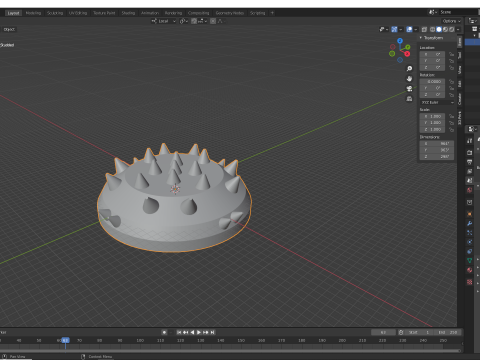Image resolution: width=480 pixels, height=360 pixels.
Task: Toggle viewport gizmos visibility button
Action: (x=394, y=29)
